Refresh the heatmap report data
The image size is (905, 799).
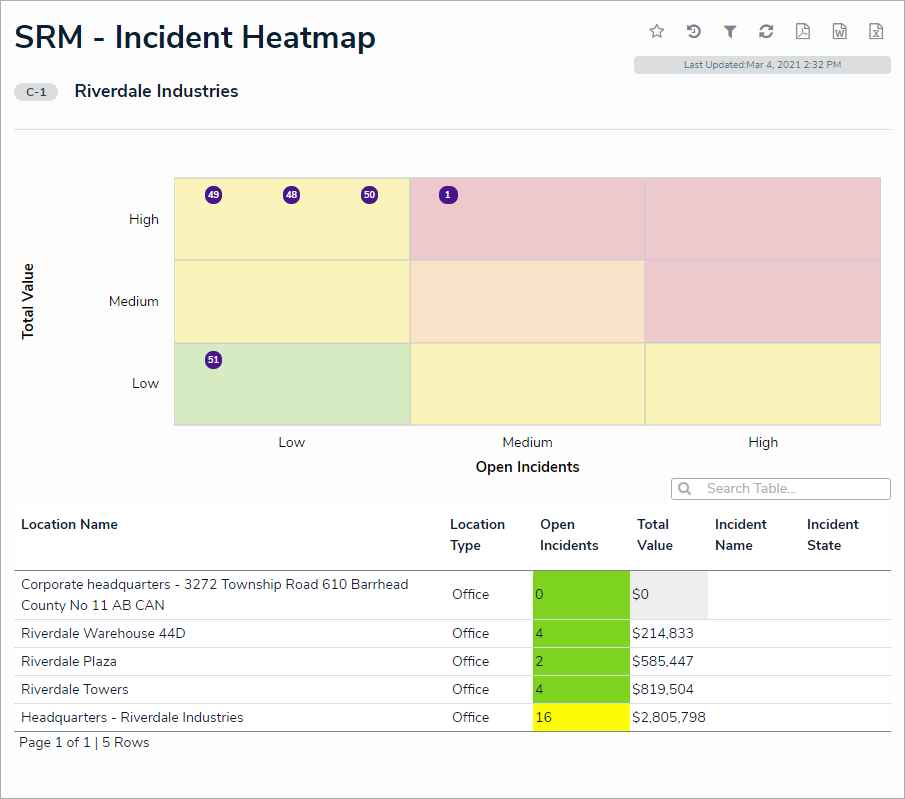pos(766,32)
